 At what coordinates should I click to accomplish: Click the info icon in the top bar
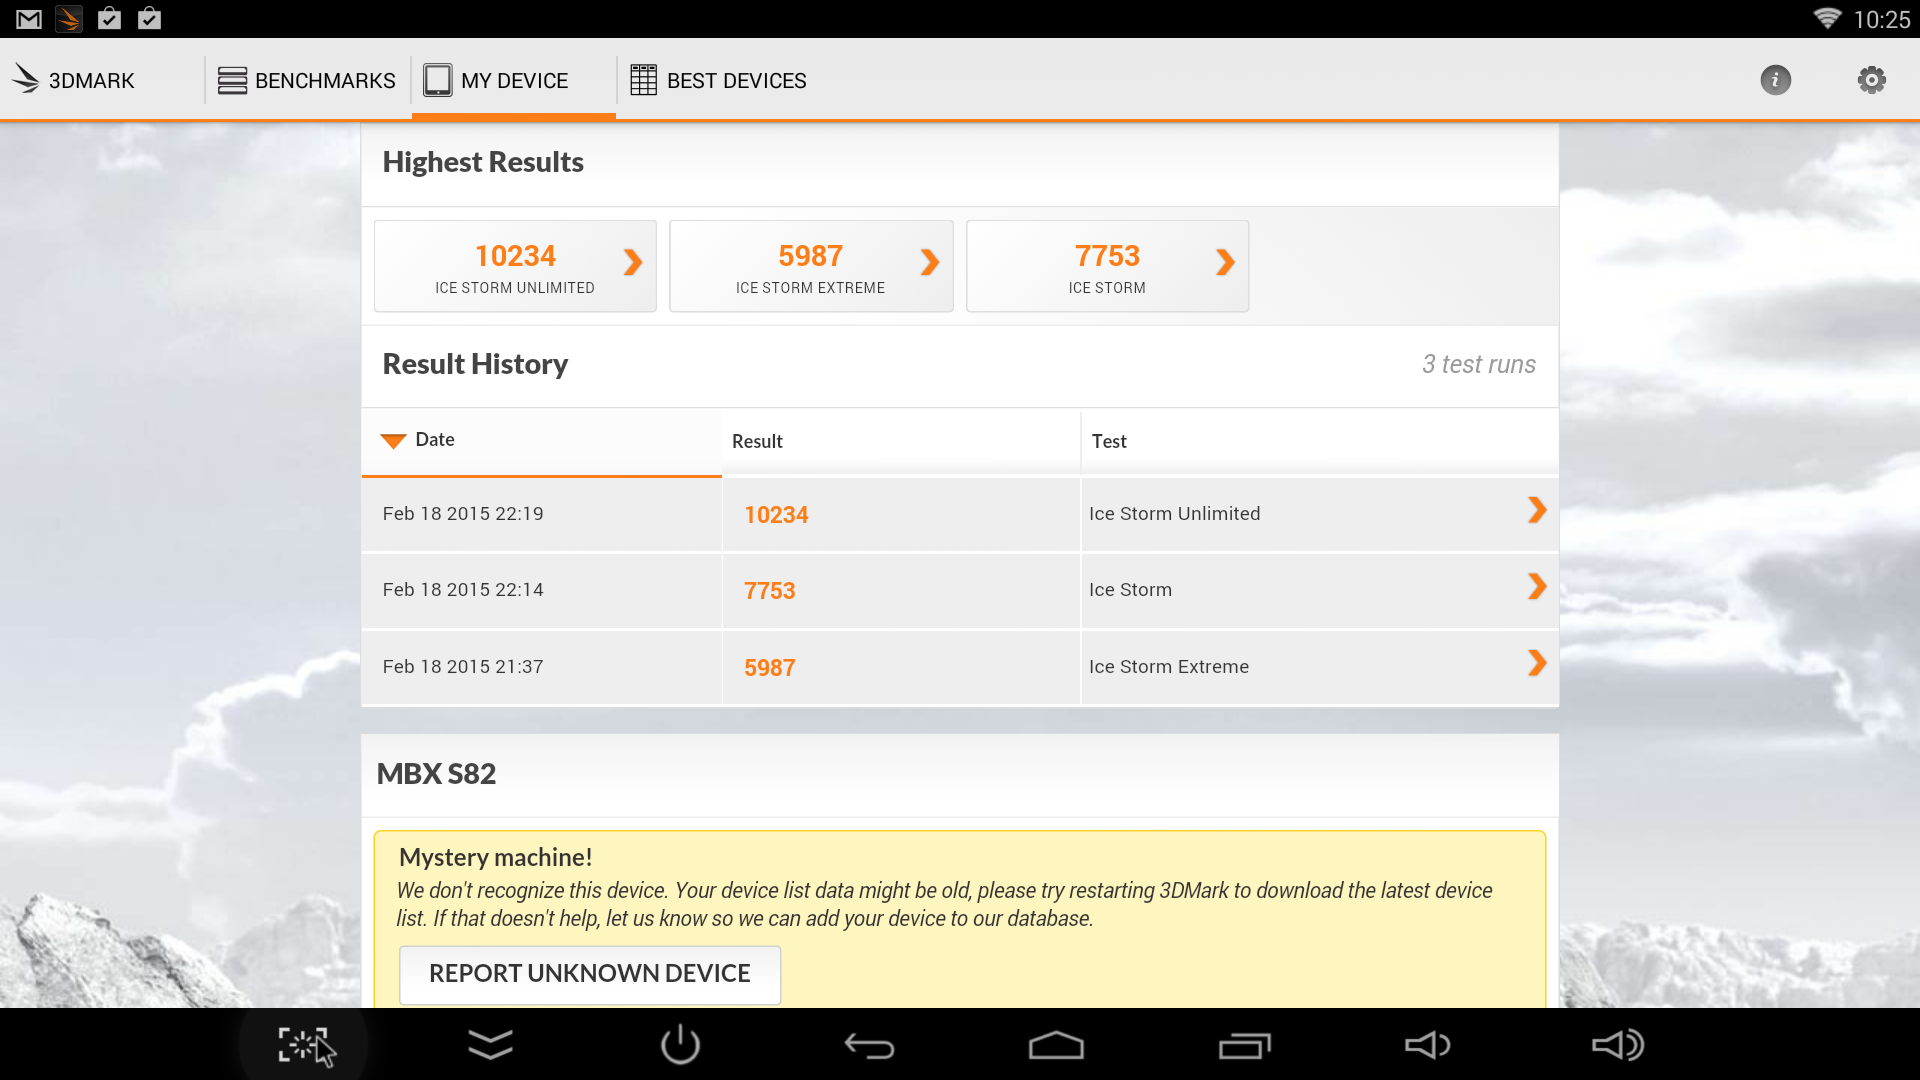coord(1776,80)
